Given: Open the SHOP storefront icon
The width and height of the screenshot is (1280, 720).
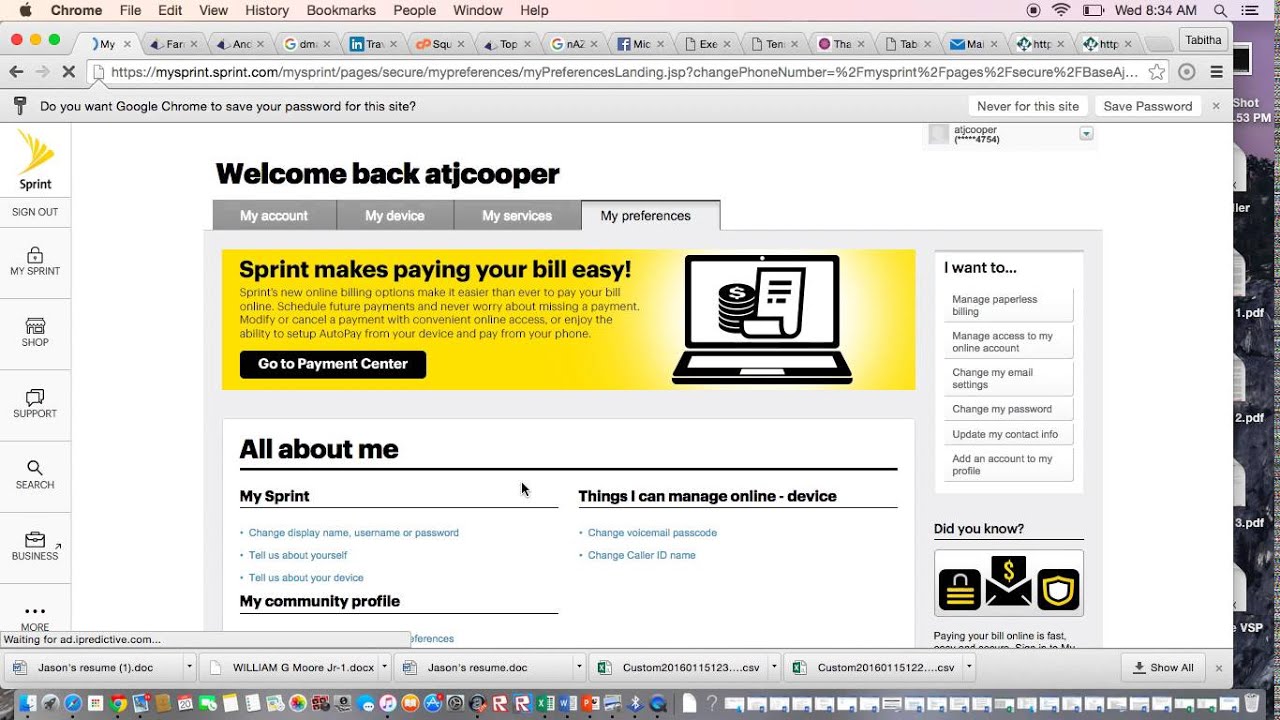Looking at the screenshot, I should click(35, 326).
